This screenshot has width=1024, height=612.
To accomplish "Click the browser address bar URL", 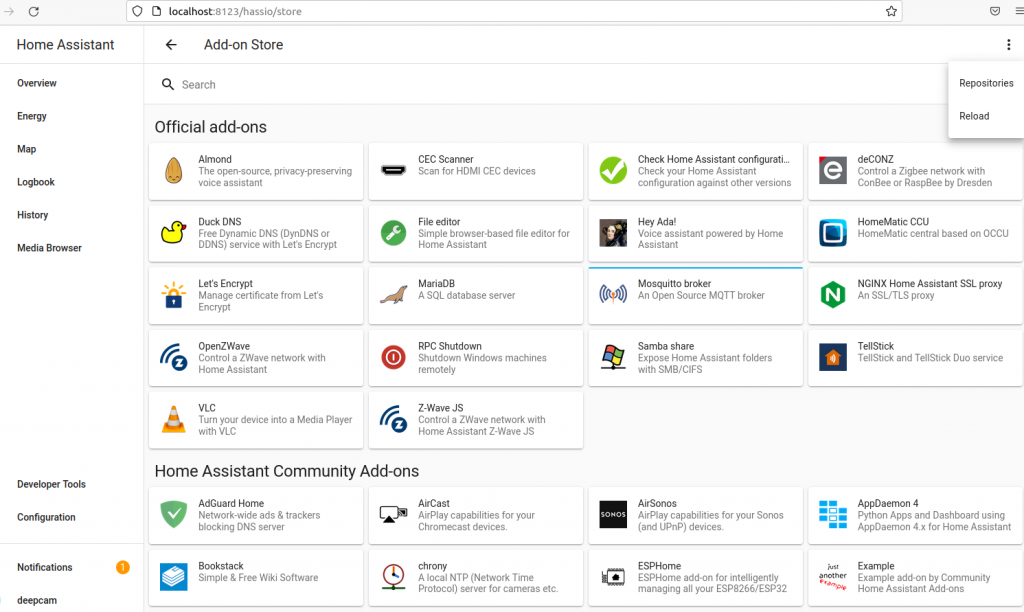I will pyautogui.click(x=235, y=11).
